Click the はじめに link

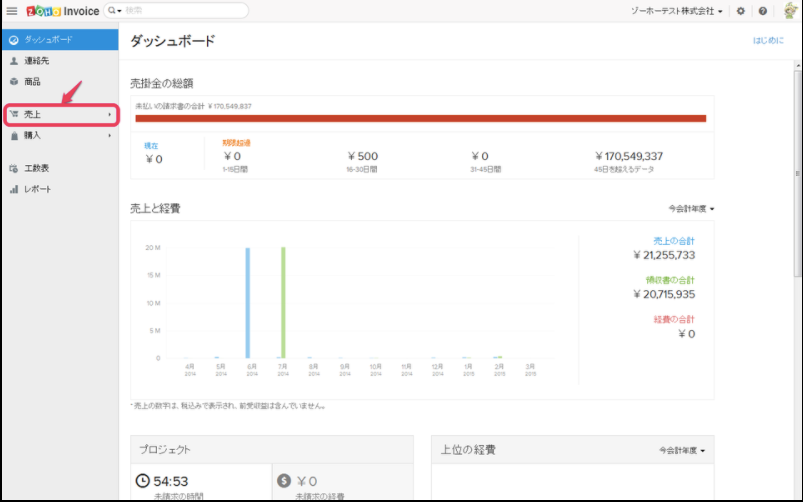[767, 41]
